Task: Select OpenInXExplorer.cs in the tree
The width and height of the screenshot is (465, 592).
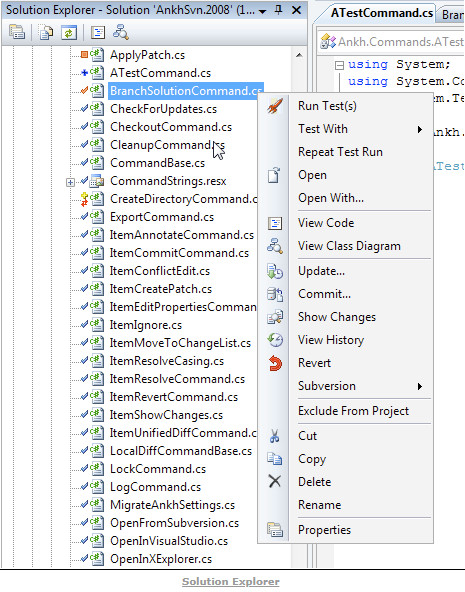Action: [x=161, y=559]
